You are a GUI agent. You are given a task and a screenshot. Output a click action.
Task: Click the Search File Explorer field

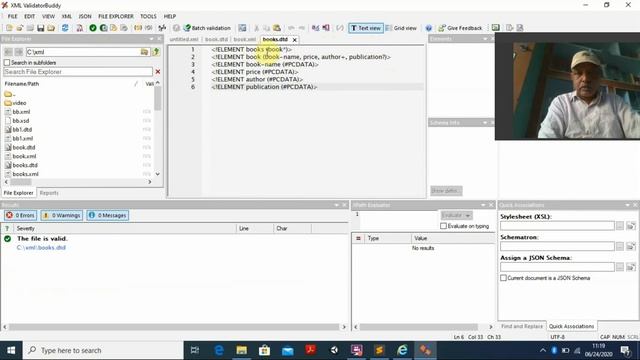(x=78, y=71)
